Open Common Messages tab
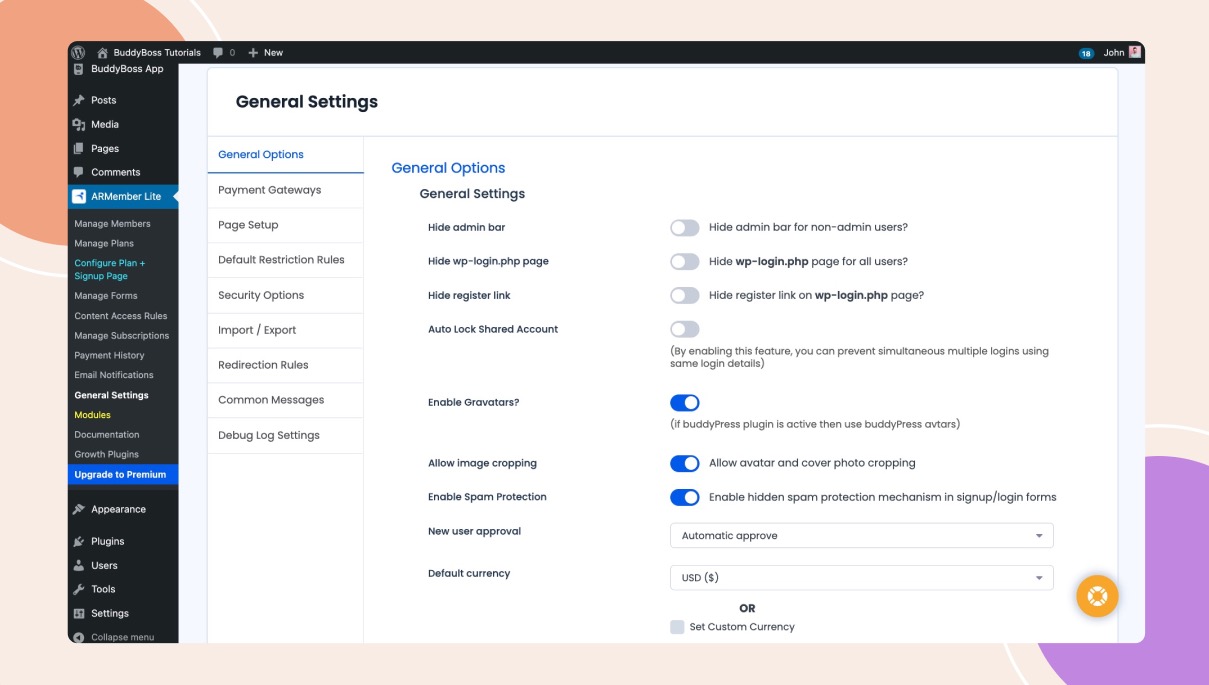 click(286, 400)
